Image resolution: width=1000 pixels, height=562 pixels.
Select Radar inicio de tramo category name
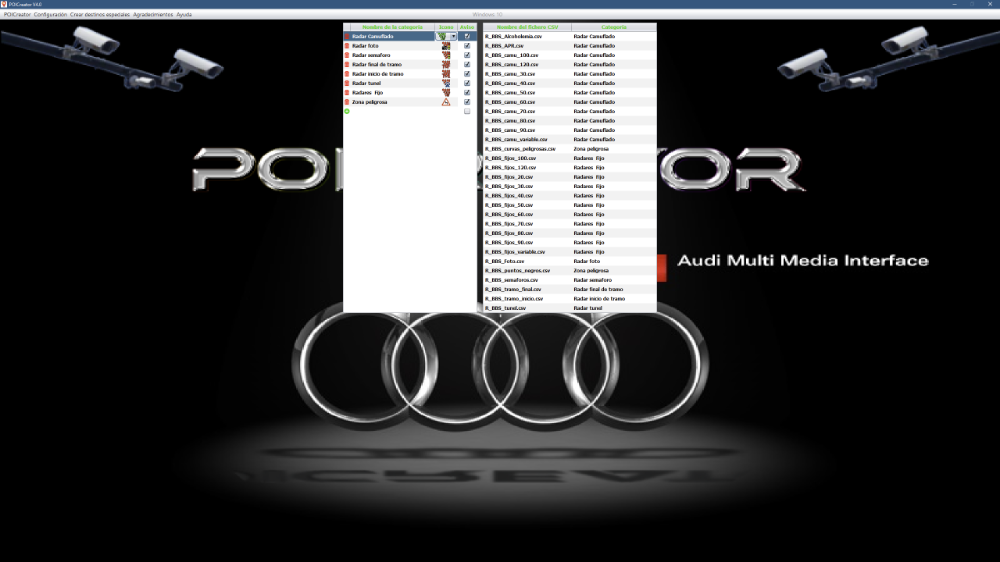378,74
